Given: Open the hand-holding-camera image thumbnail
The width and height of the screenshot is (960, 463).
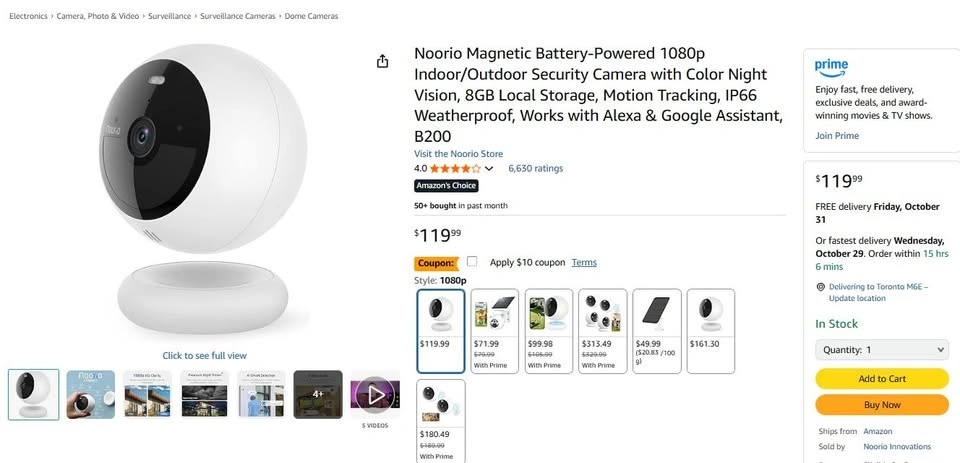Looking at the screenshot, I should (x=91, y=394).
